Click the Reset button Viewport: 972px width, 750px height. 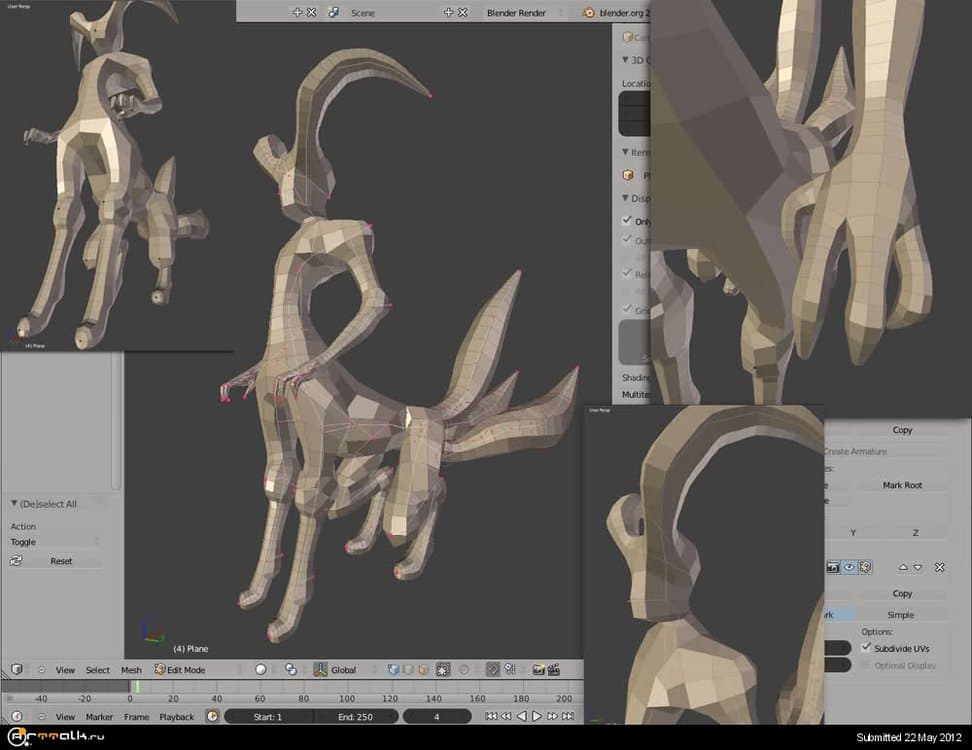pyautogui.click(x=61, y=560)
